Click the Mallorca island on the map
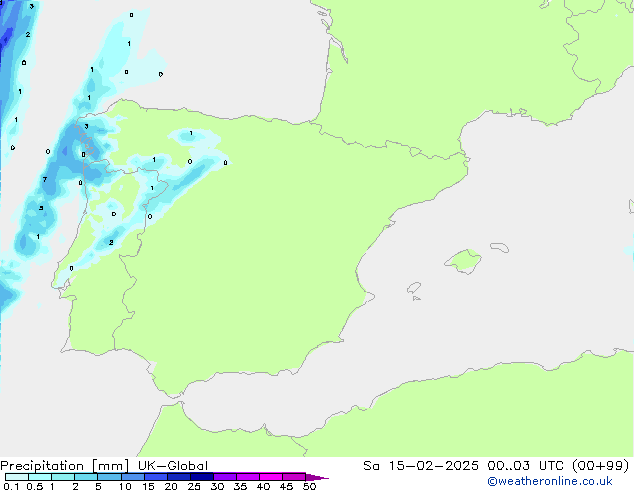The height and width of the screenshot is (490, 634). coord(463,261)
